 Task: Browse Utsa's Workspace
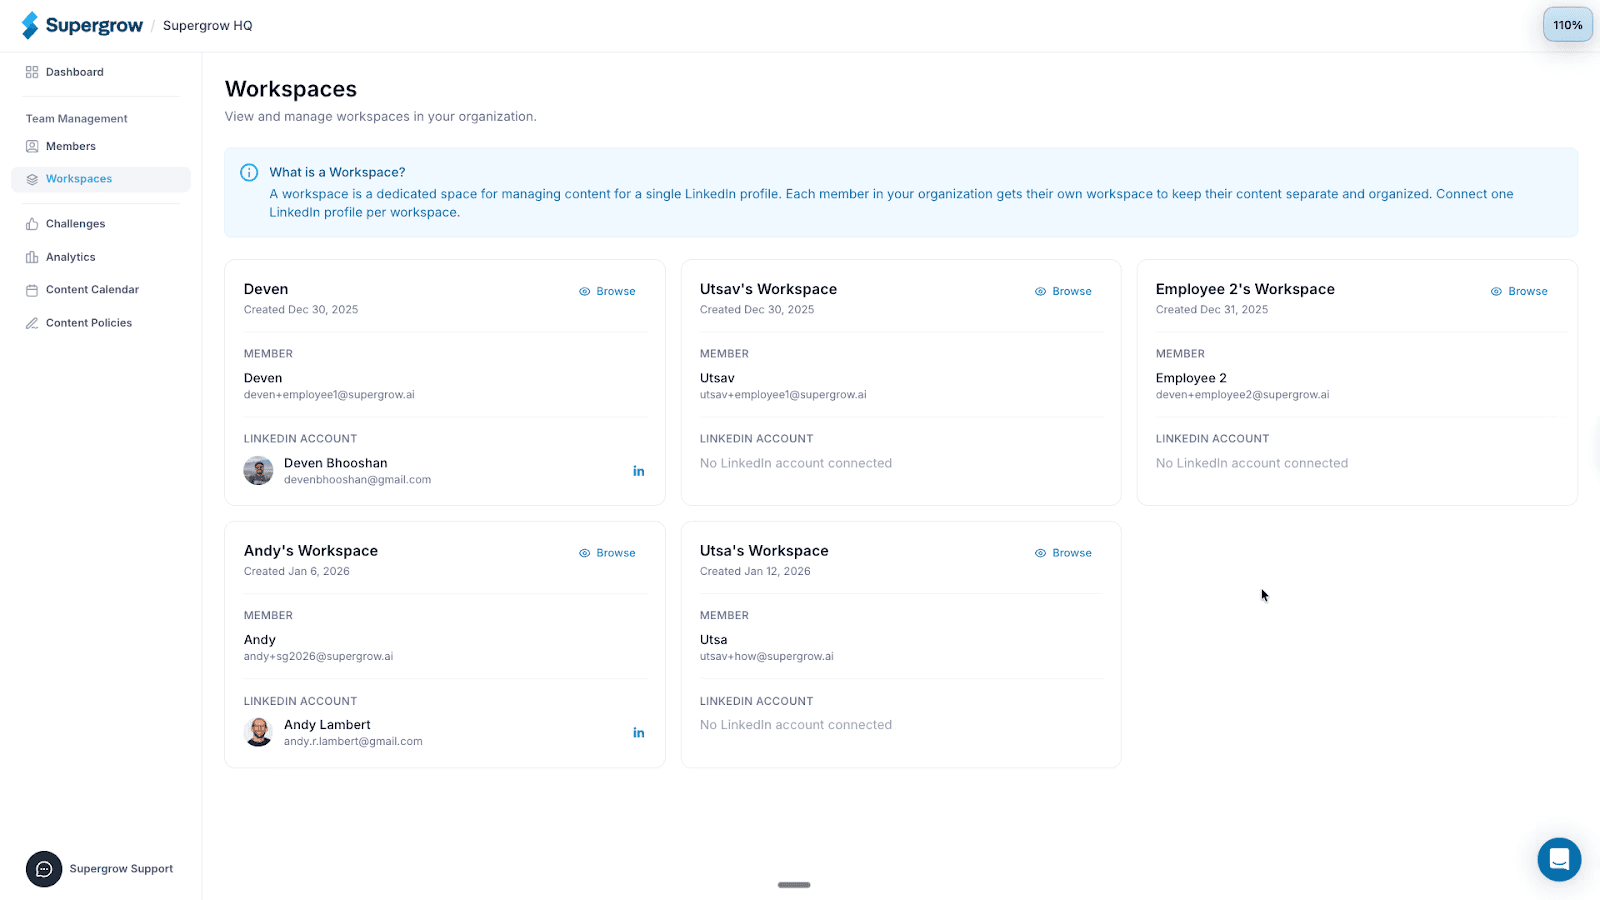tap(1063, 553)
